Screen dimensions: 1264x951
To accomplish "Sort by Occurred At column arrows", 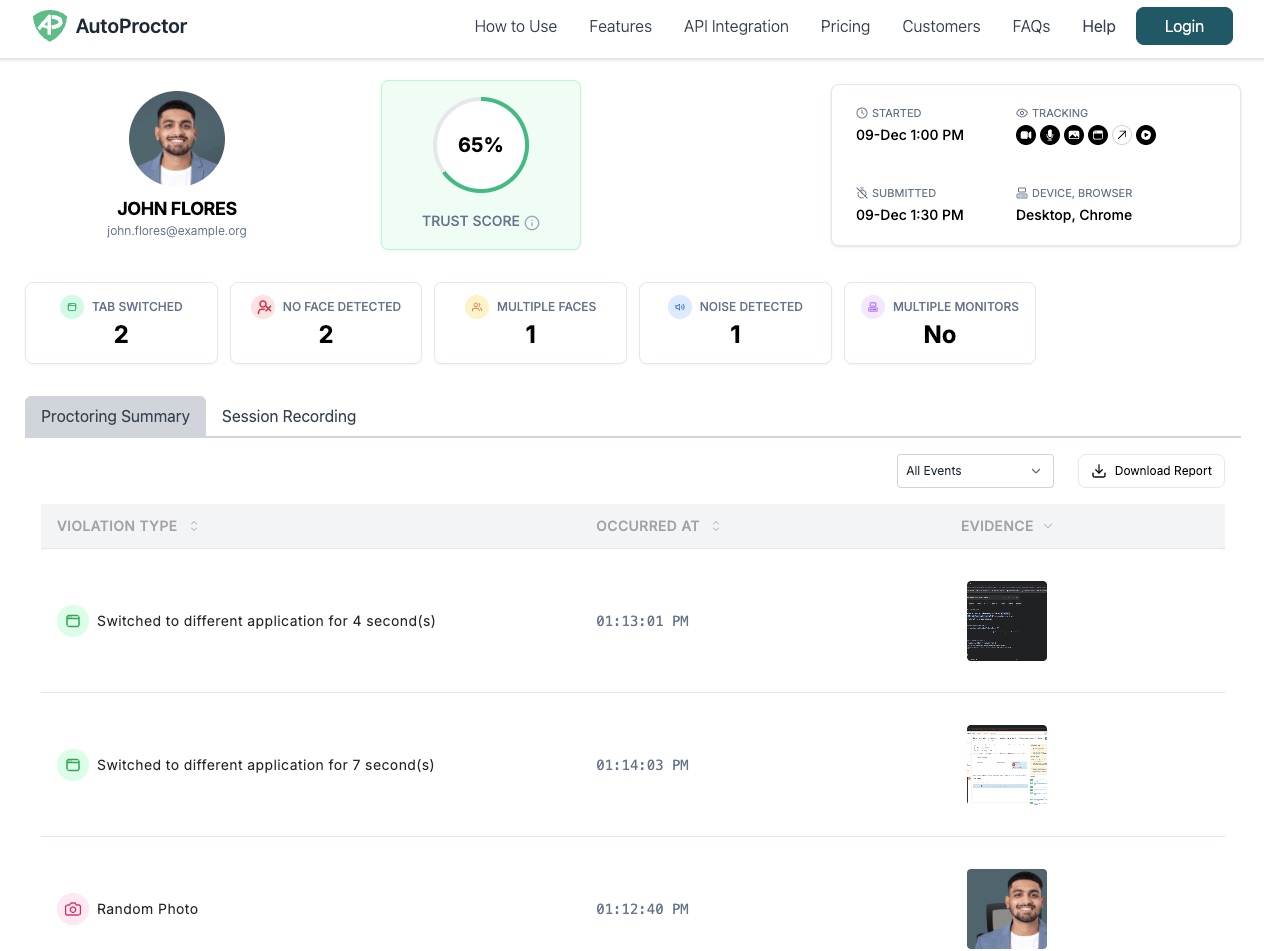I will (716, 526).
